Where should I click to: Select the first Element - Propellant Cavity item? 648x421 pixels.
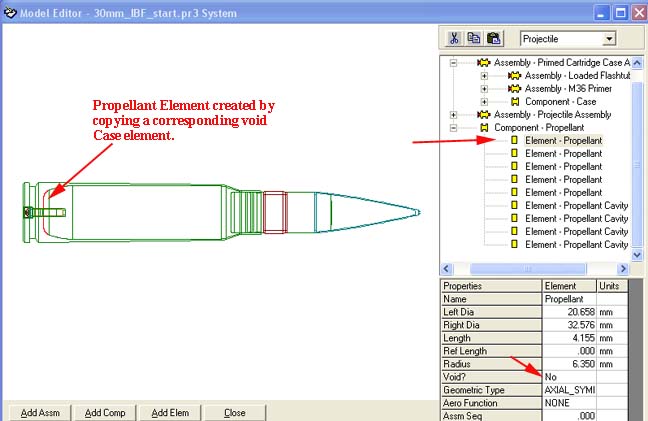click(x=576, y=206)
